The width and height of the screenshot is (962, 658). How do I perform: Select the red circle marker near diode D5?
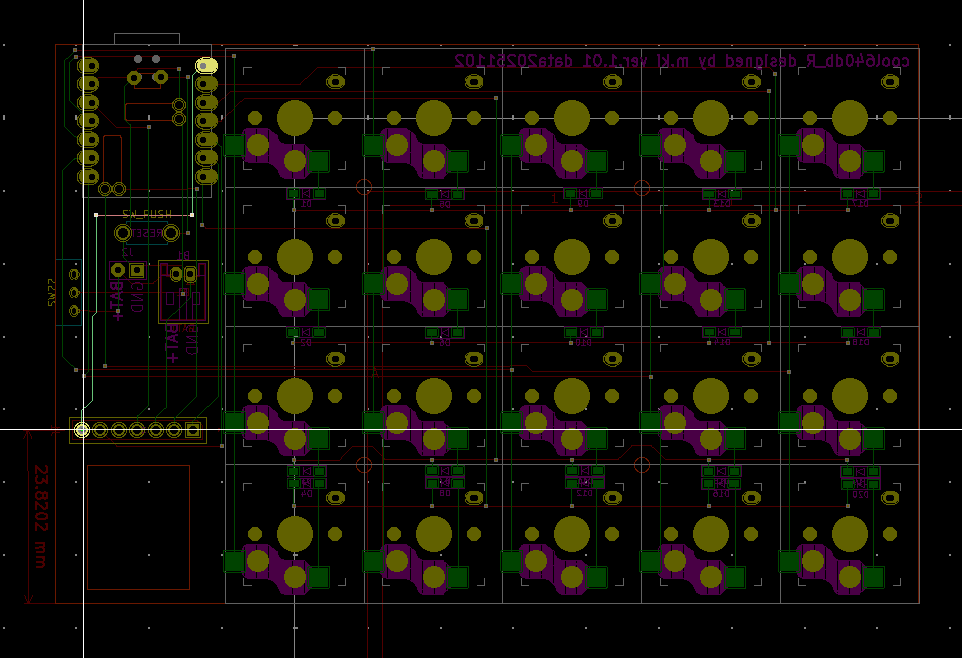click(x=364, y=187)
